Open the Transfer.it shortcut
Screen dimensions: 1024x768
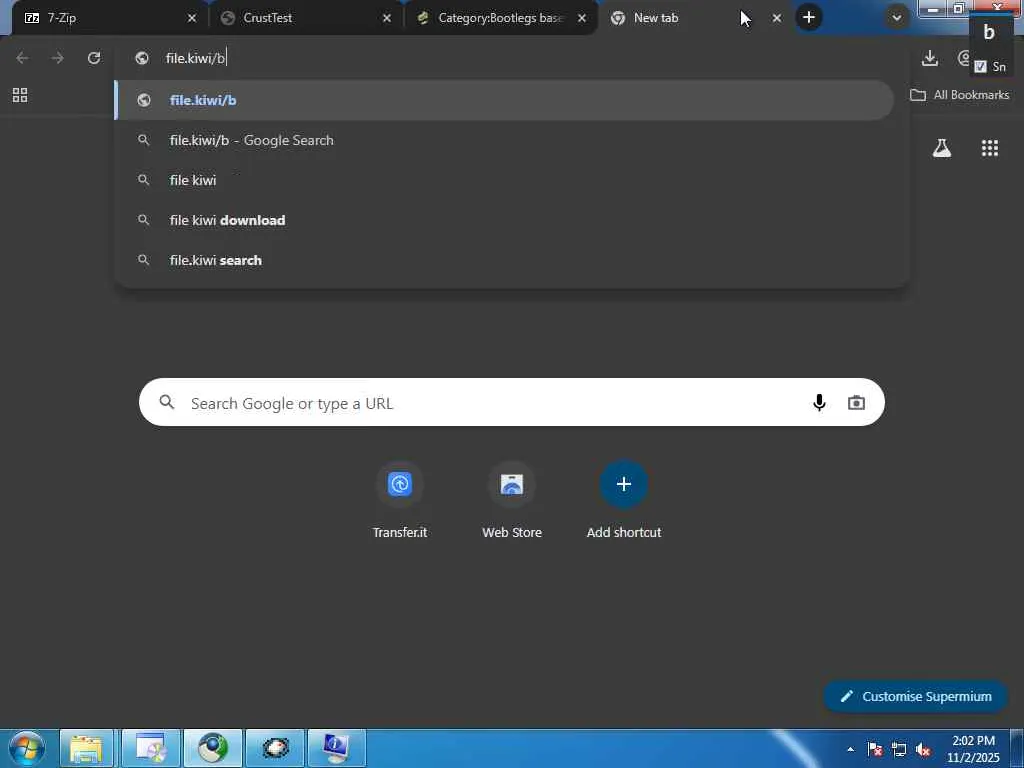coord(400,501)
